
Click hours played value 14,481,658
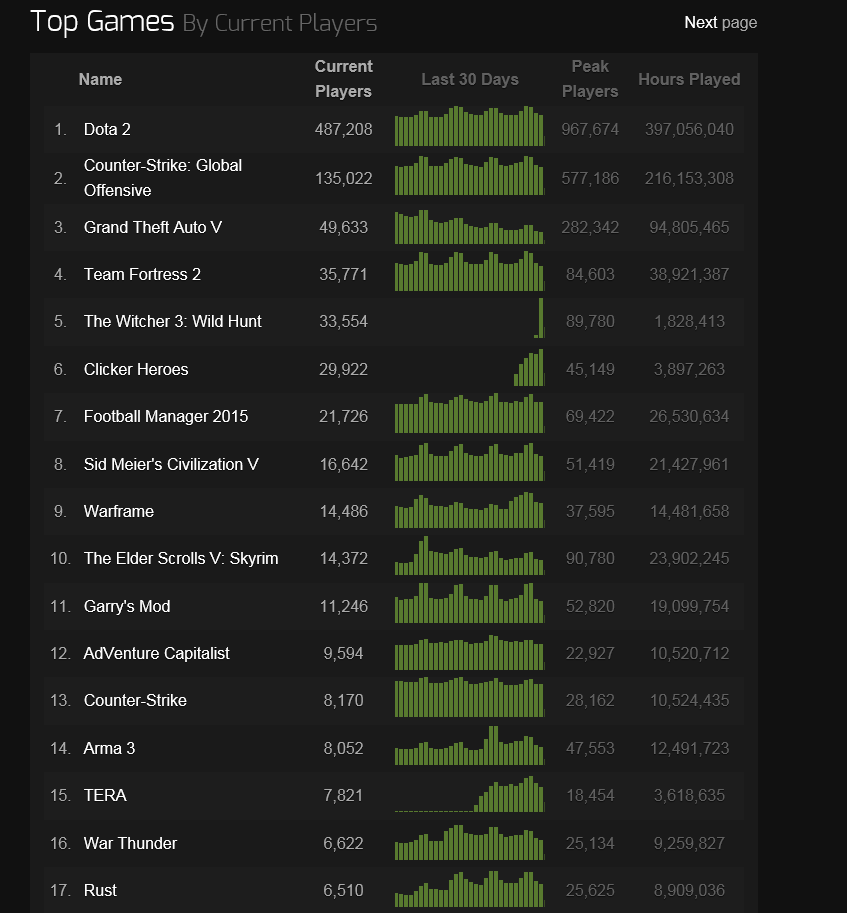(689, 511)
